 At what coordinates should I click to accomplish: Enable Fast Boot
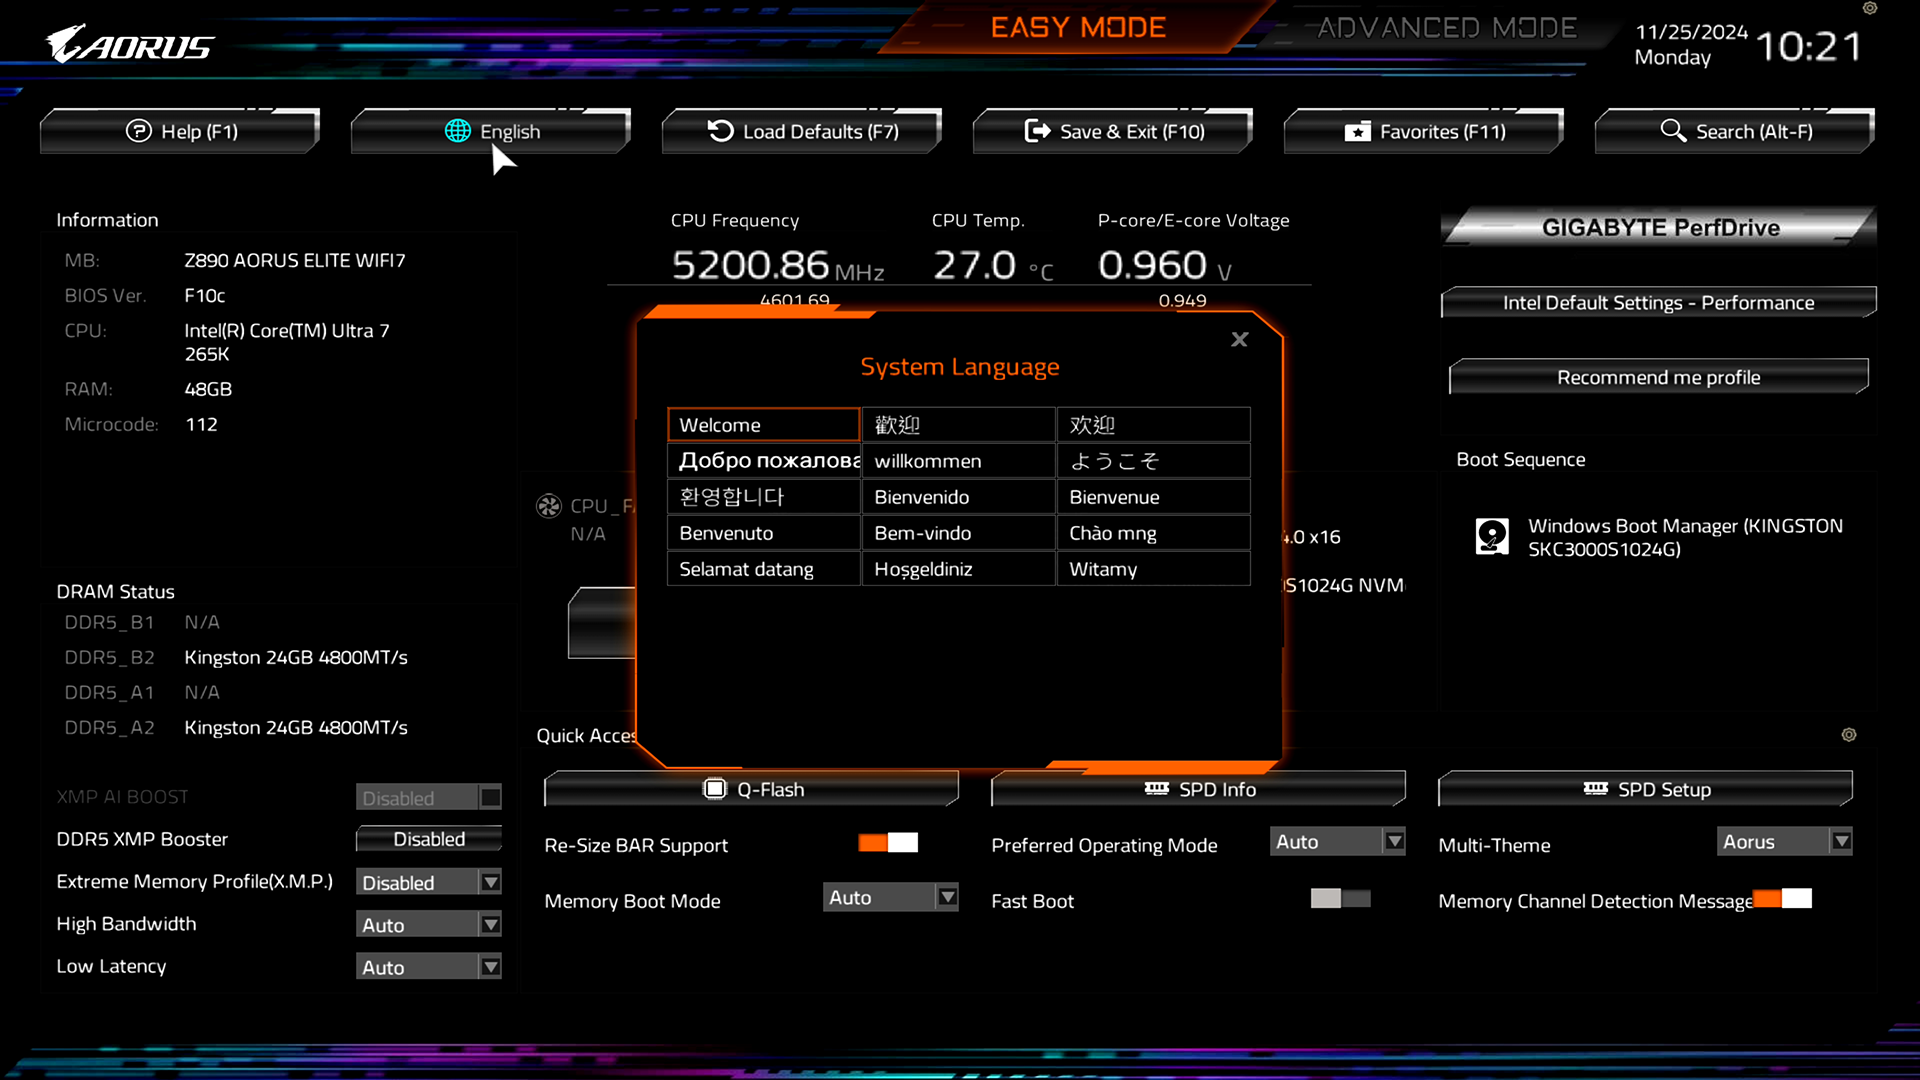pyautogui.click(x=1341, y=899)
